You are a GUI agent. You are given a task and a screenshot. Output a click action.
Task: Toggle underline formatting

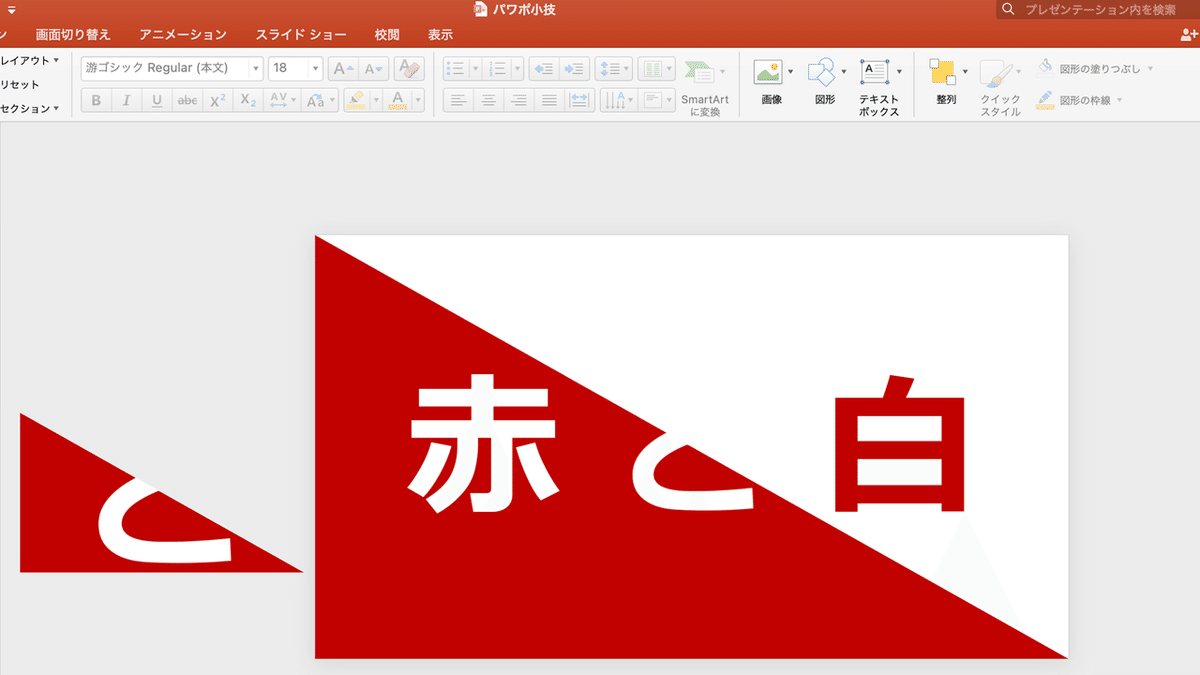point(157,100)
